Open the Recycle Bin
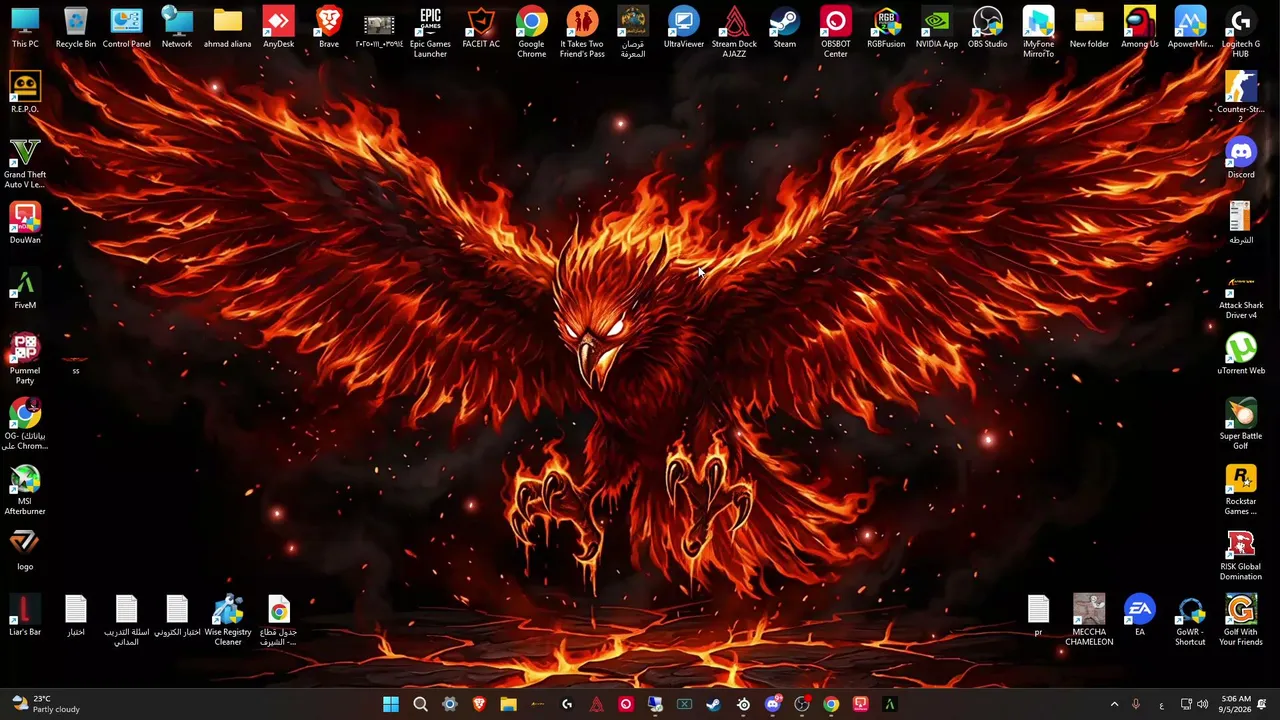 (x=76, y=28)
